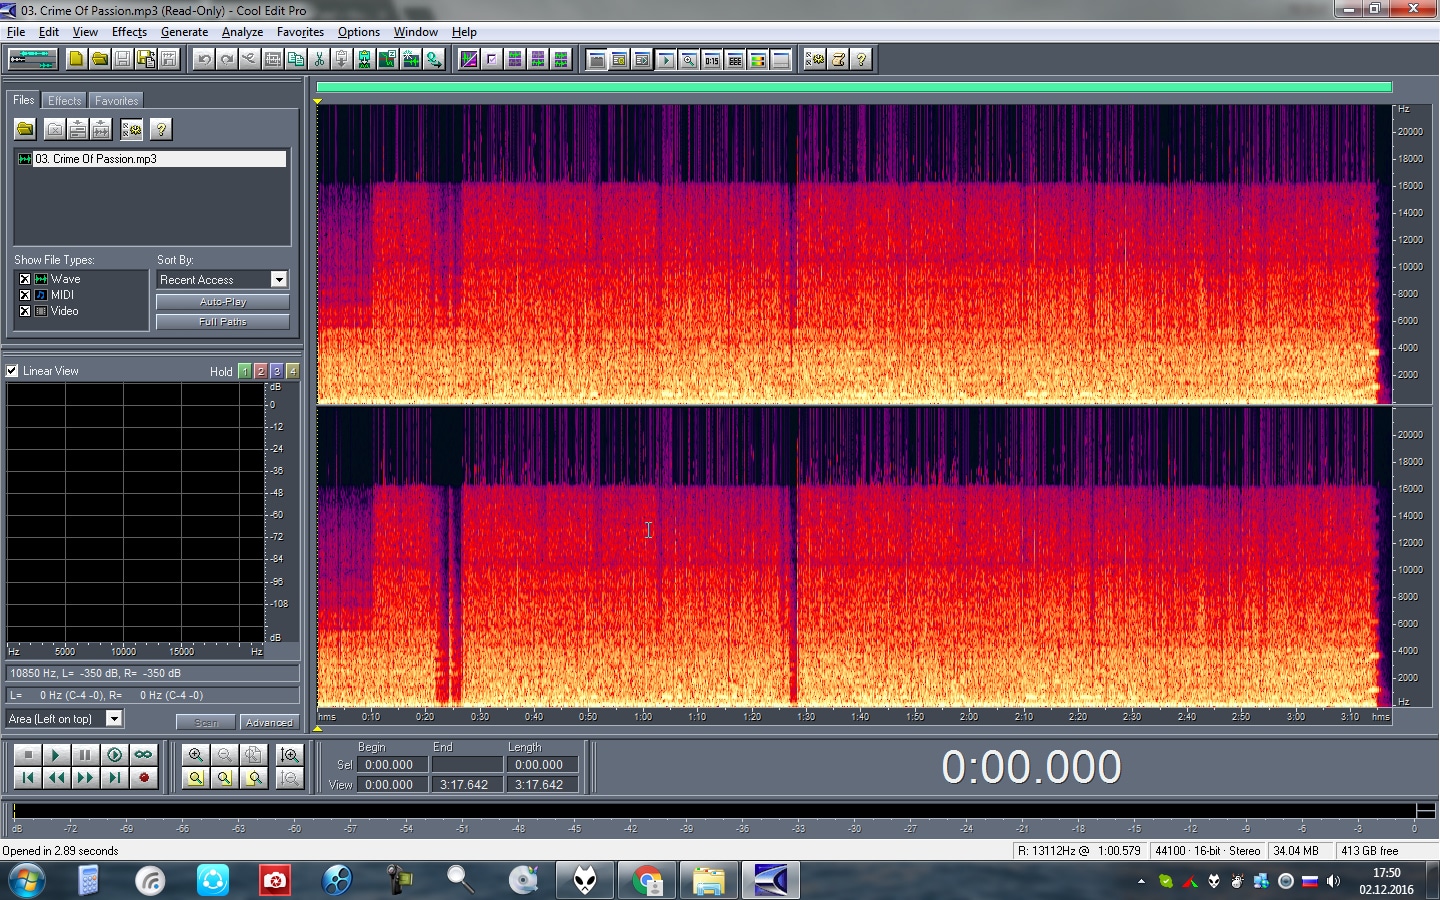
Task: Click the Scan button in analysis panel
Action: (206, 722)
